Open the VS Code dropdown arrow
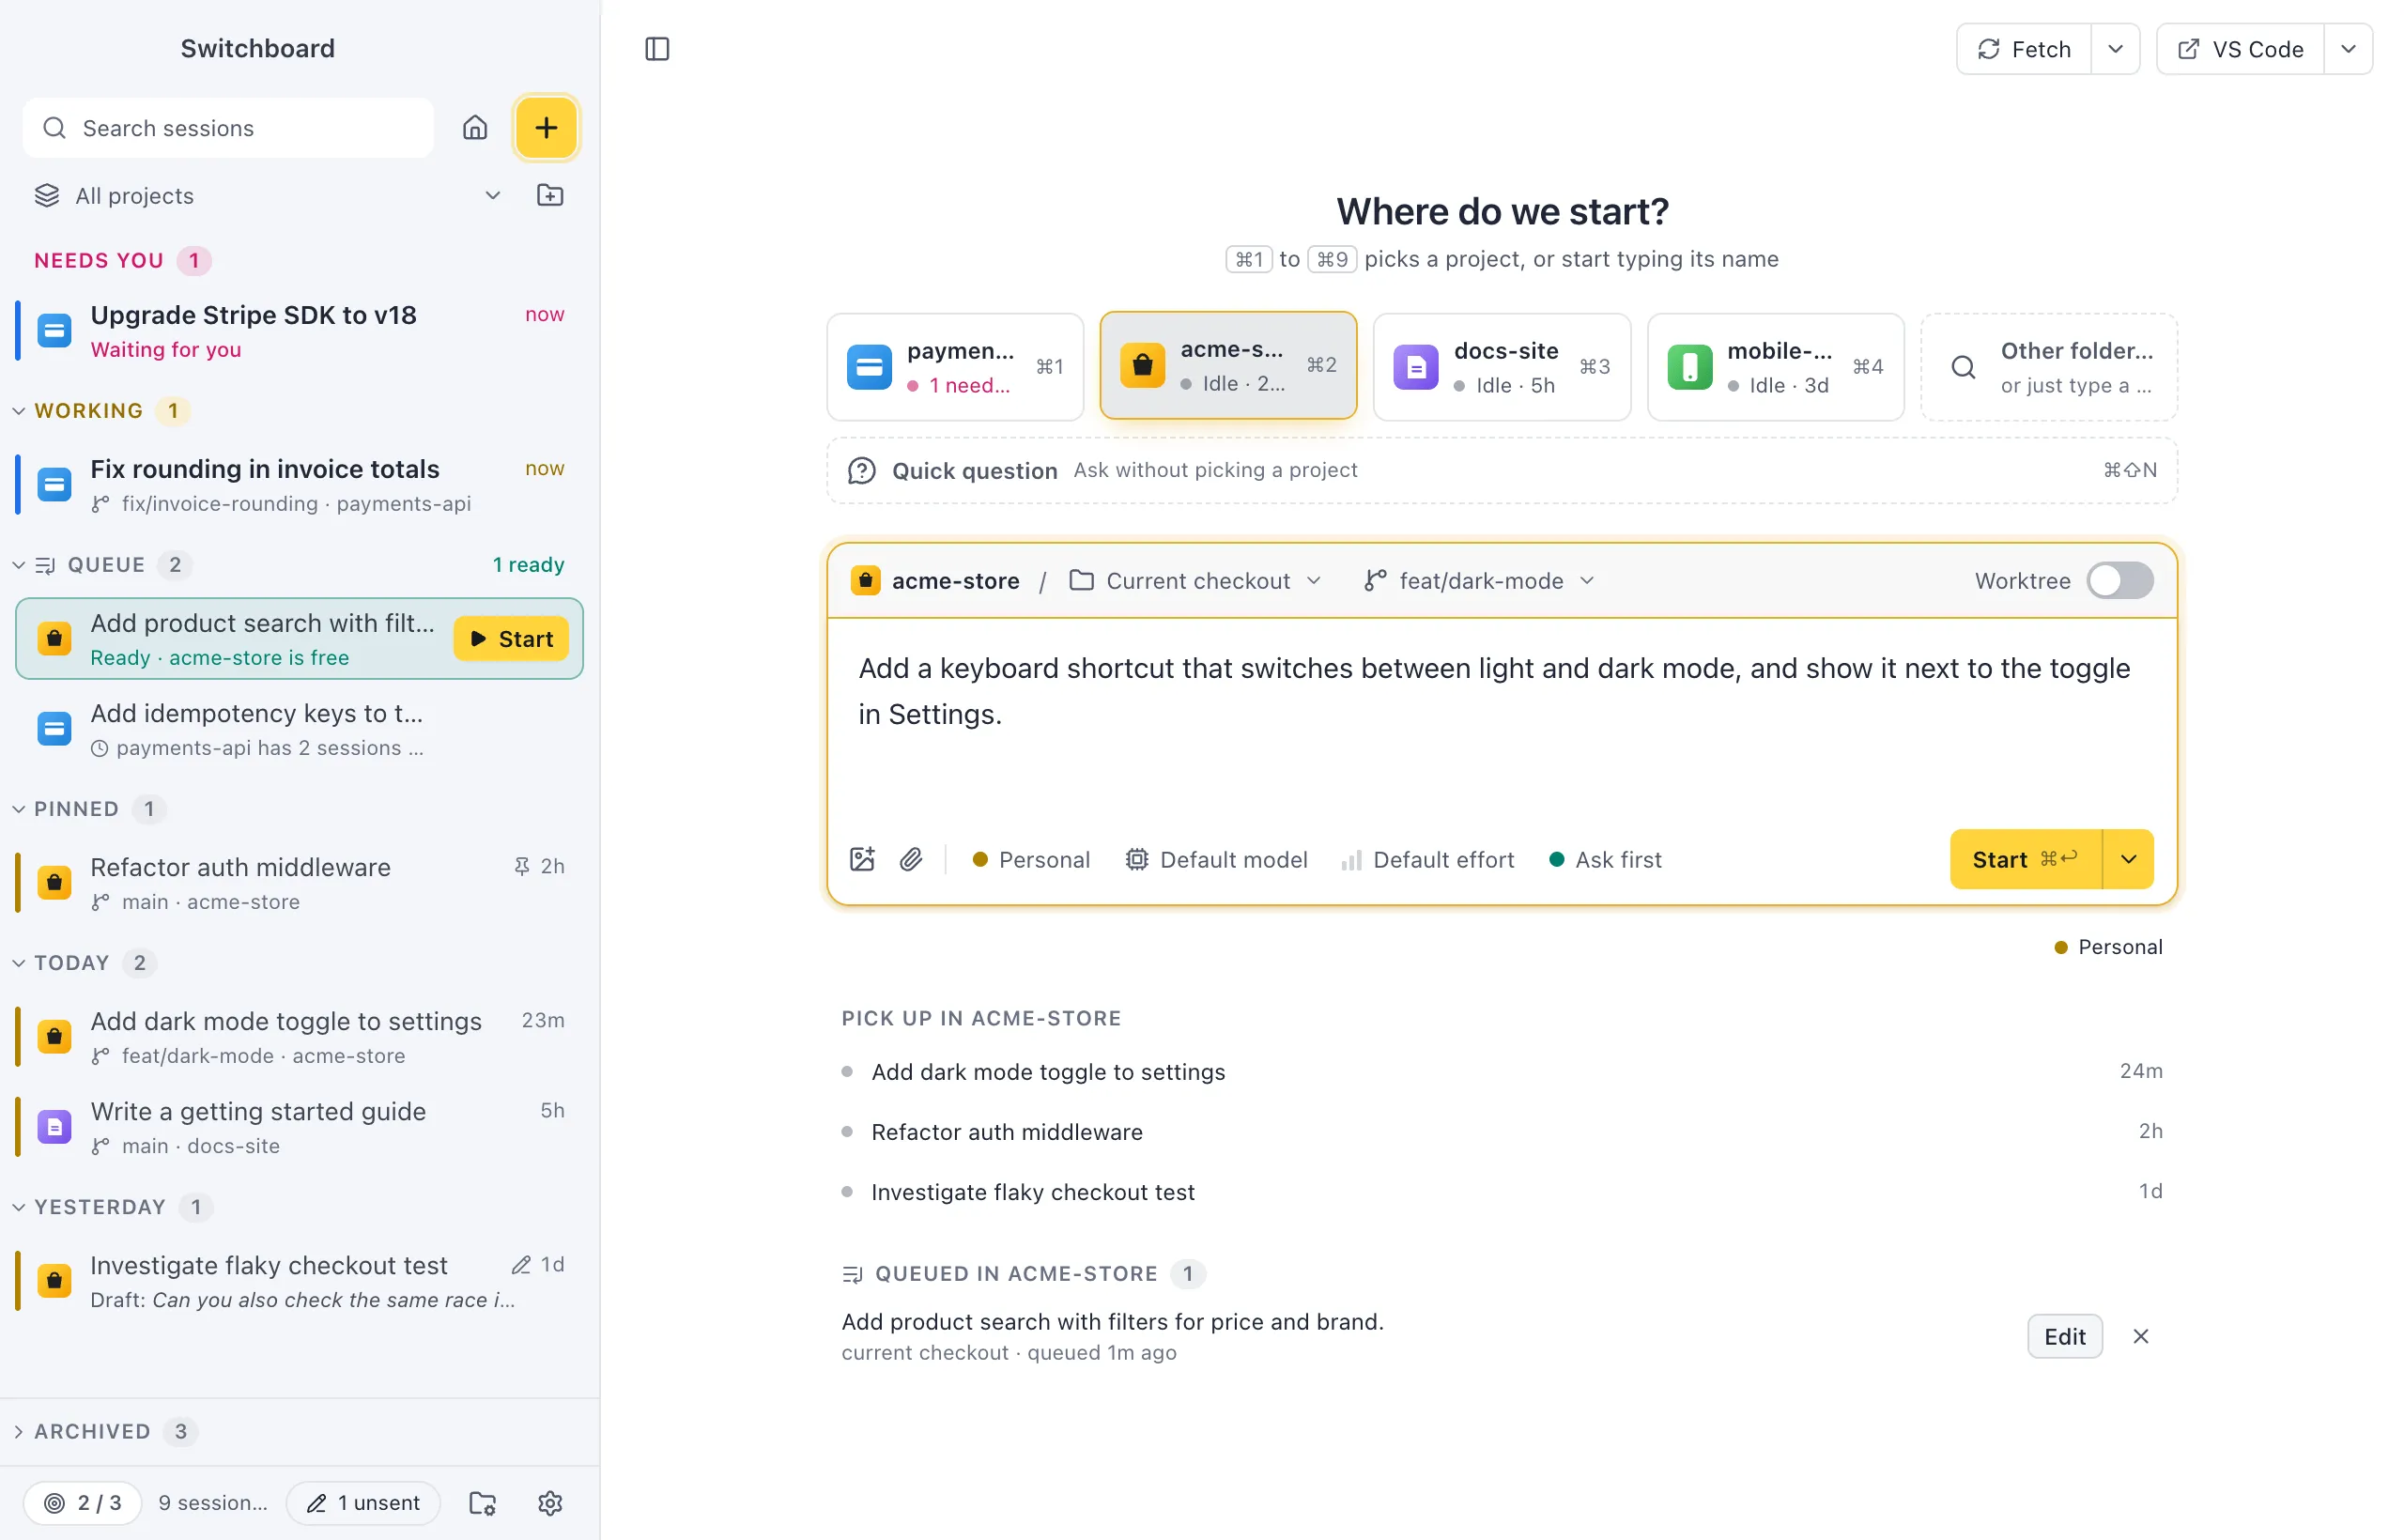The width and height of the screenshot is (2404, 1540). [x=2348, y=49]
